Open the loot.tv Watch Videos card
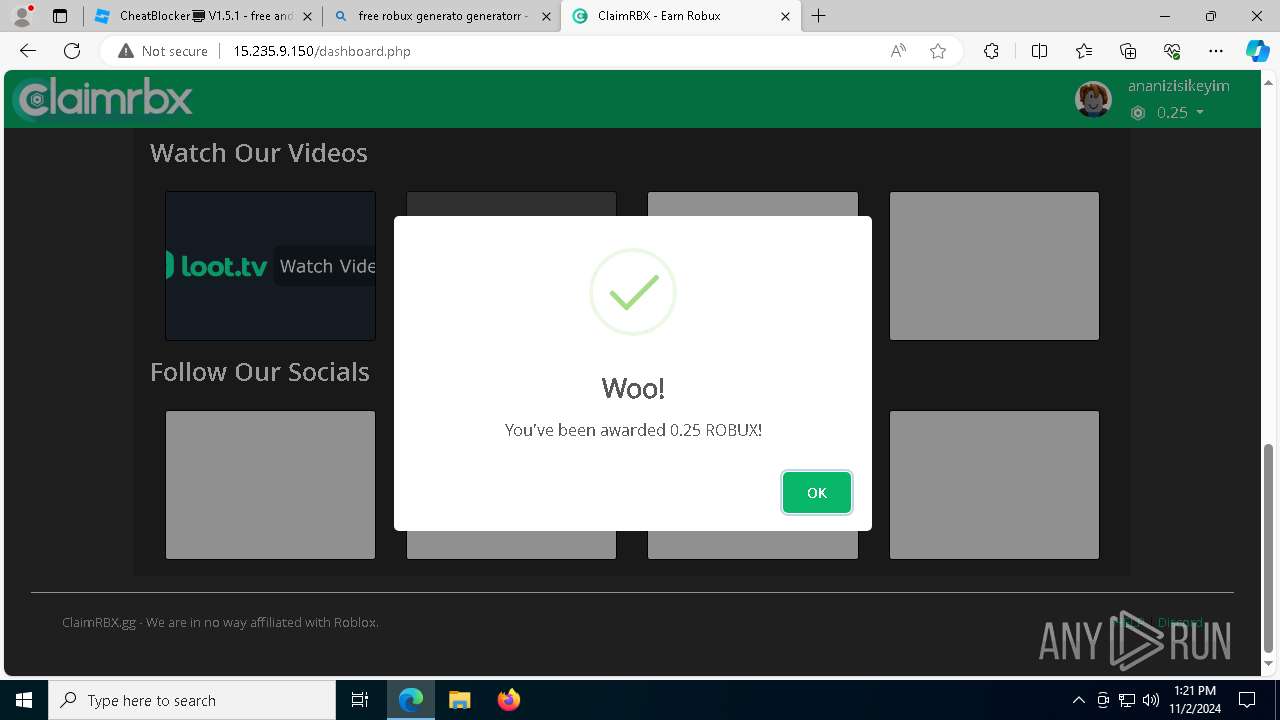This screenshot has width=1280, height=720. [270, 266]
